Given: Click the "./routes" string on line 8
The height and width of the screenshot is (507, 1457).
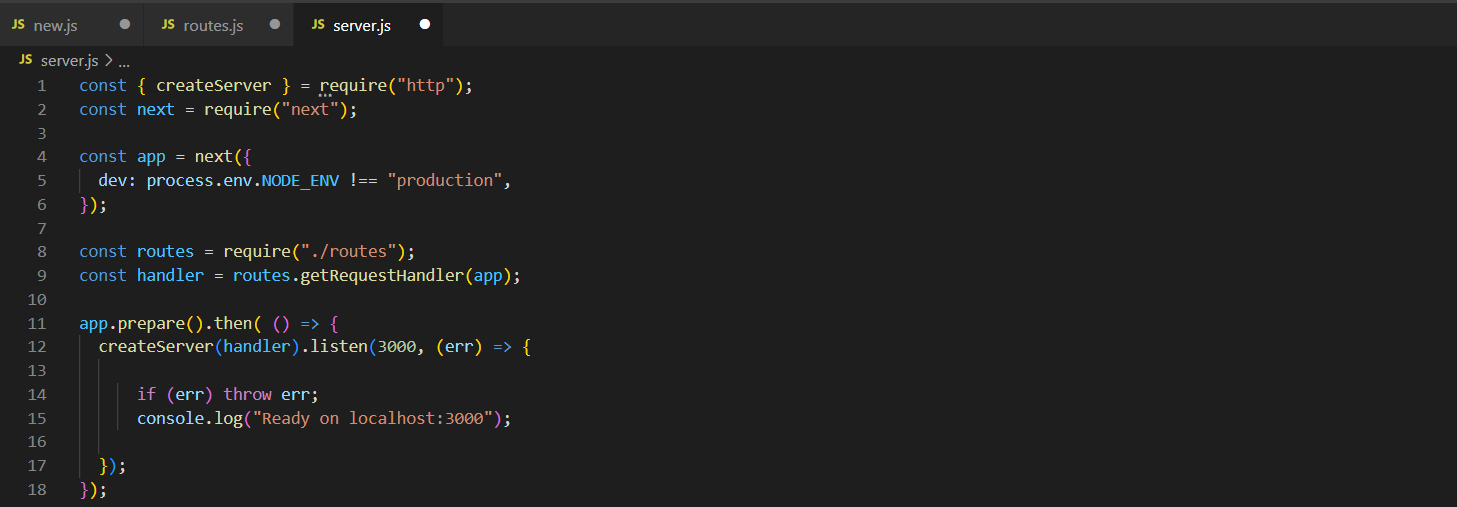Looking at the screenshot, I should [x=347, y=252].
